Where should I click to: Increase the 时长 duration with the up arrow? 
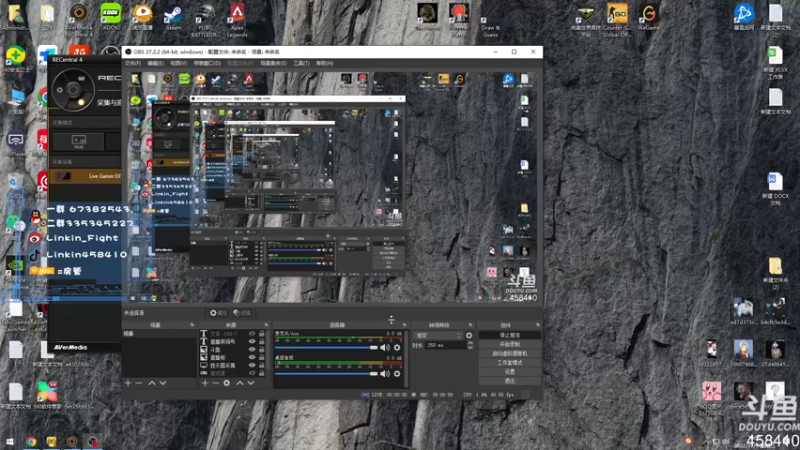tap(470, 343)
